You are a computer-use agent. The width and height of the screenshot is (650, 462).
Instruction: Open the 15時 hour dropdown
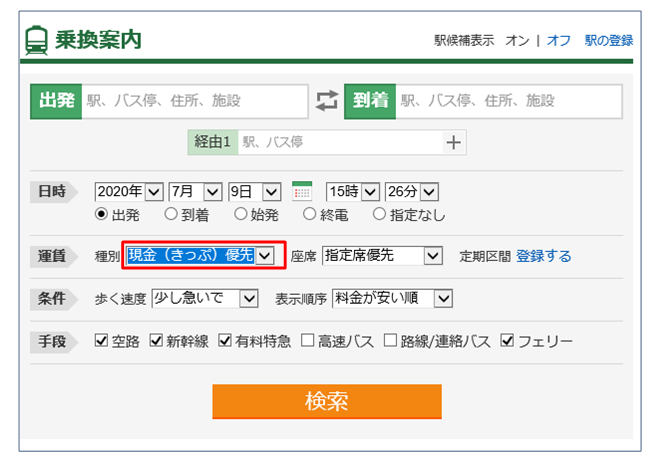tap(353, 192)
